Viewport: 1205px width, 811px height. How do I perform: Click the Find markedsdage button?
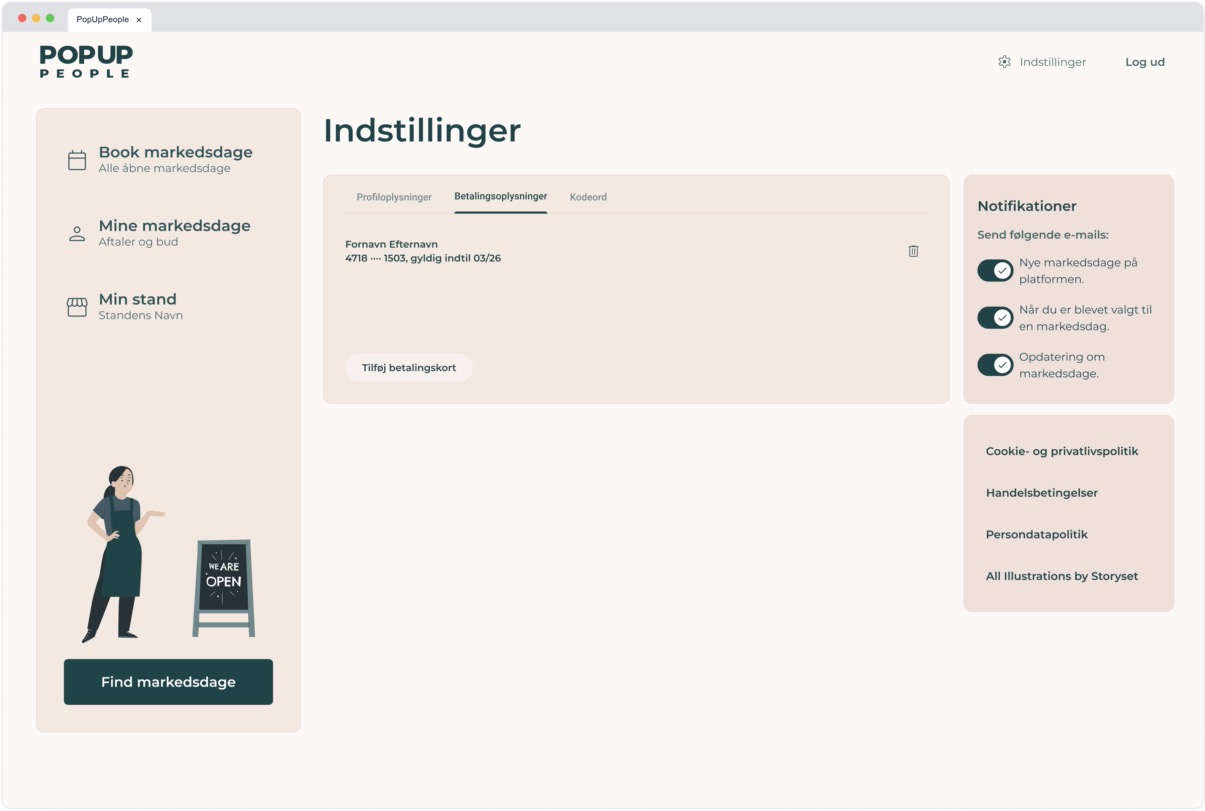168,682
